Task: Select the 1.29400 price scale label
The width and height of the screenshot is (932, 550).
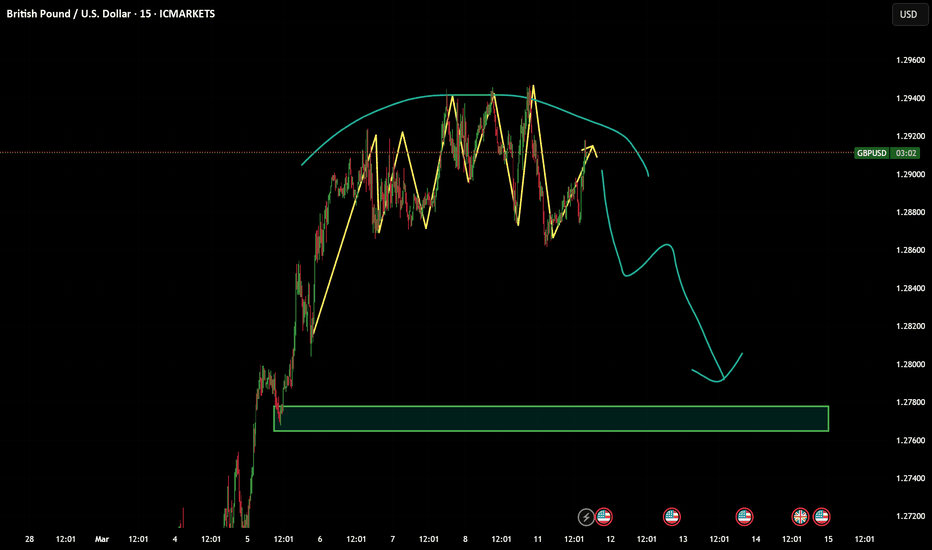Action: (911, 98)
